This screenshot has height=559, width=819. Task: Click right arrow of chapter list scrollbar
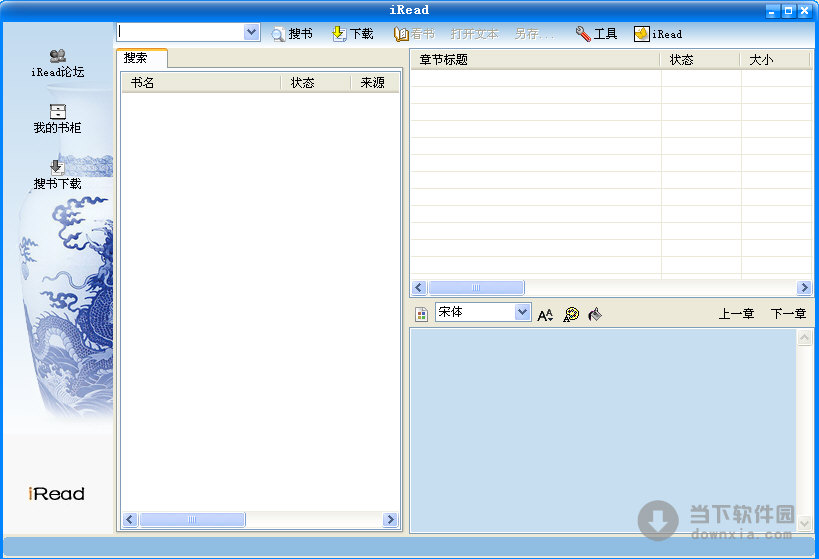click(x=804, y=288)
